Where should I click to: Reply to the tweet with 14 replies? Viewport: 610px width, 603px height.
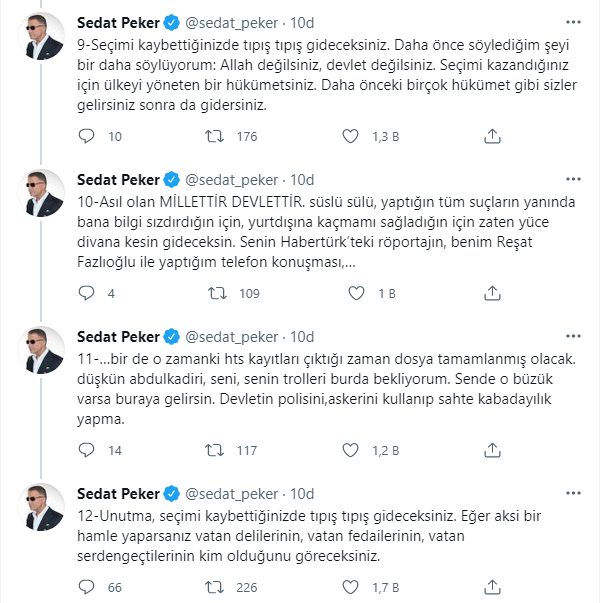pyautogui.click(x=87, y=451)
